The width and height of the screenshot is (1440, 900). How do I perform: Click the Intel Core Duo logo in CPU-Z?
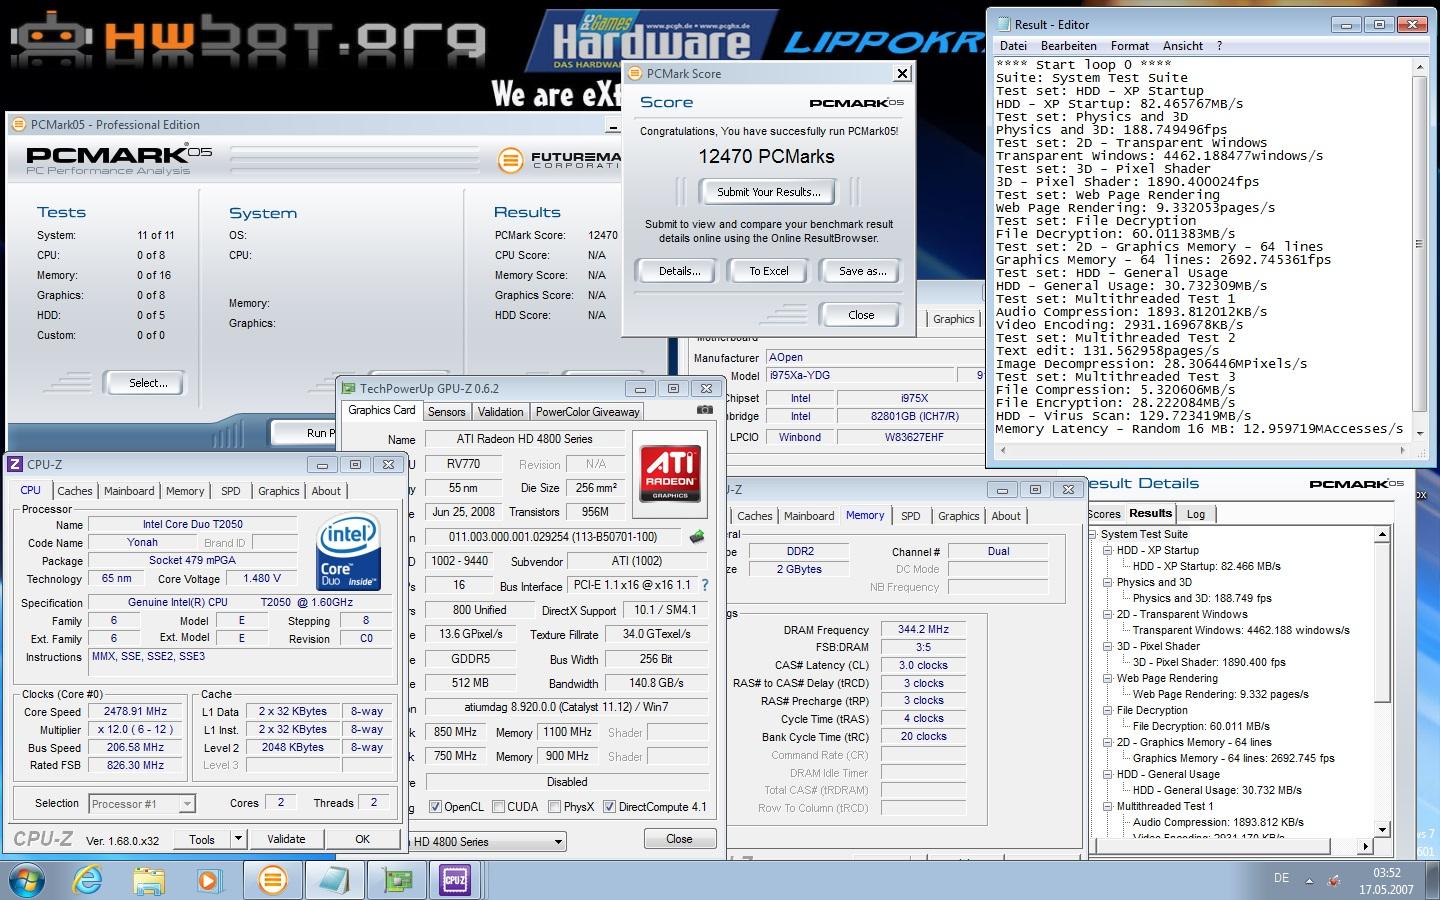347,553
